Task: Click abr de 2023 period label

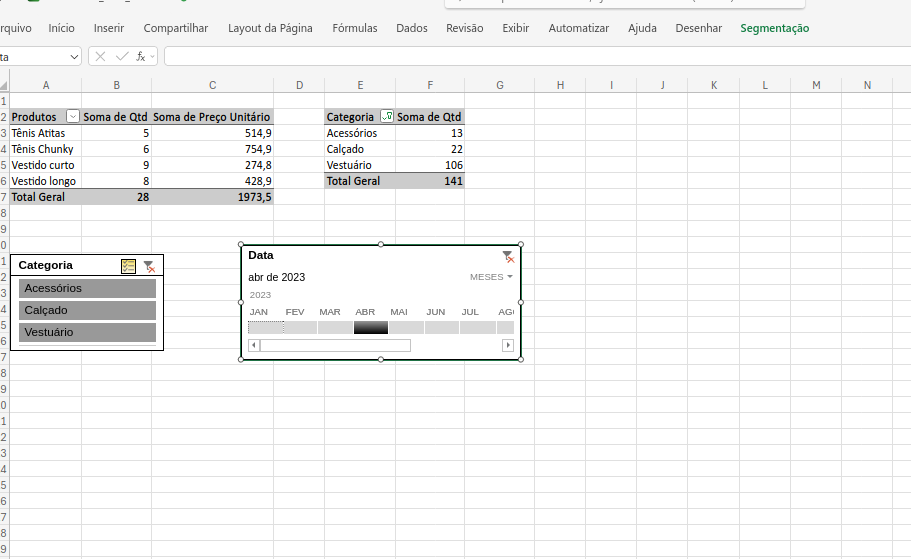Action: coord(277,277)
